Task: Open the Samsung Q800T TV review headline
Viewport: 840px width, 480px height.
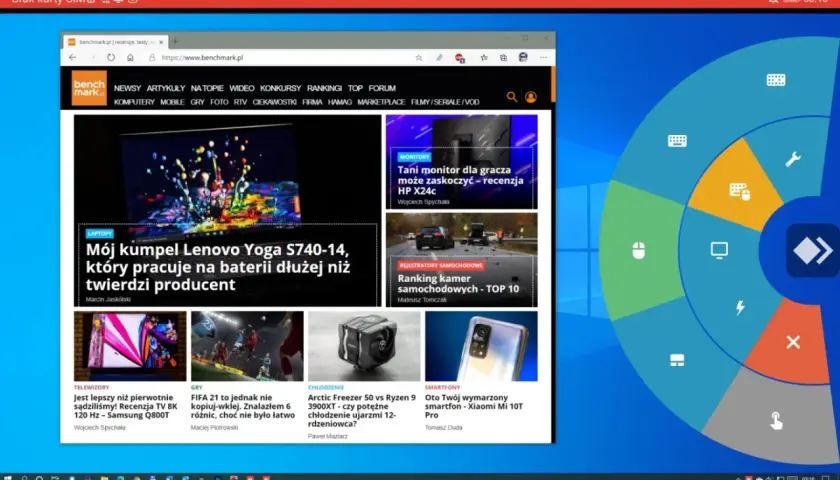Action: tap(126, 406)
